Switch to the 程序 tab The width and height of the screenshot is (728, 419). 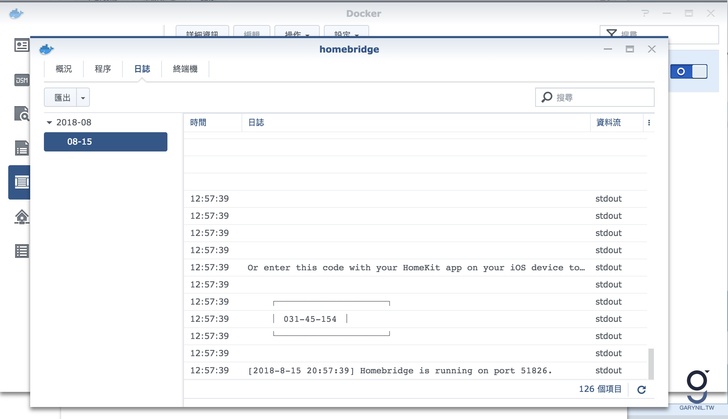[103, 69]
